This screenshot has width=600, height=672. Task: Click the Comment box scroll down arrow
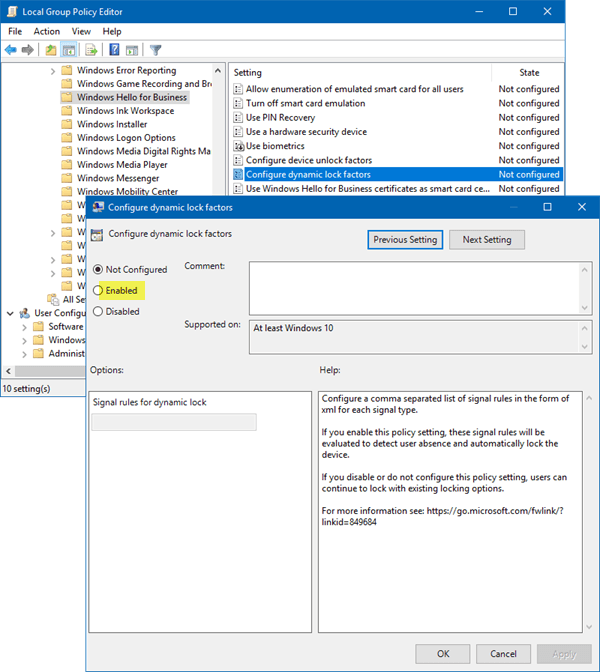pos(584,308)
